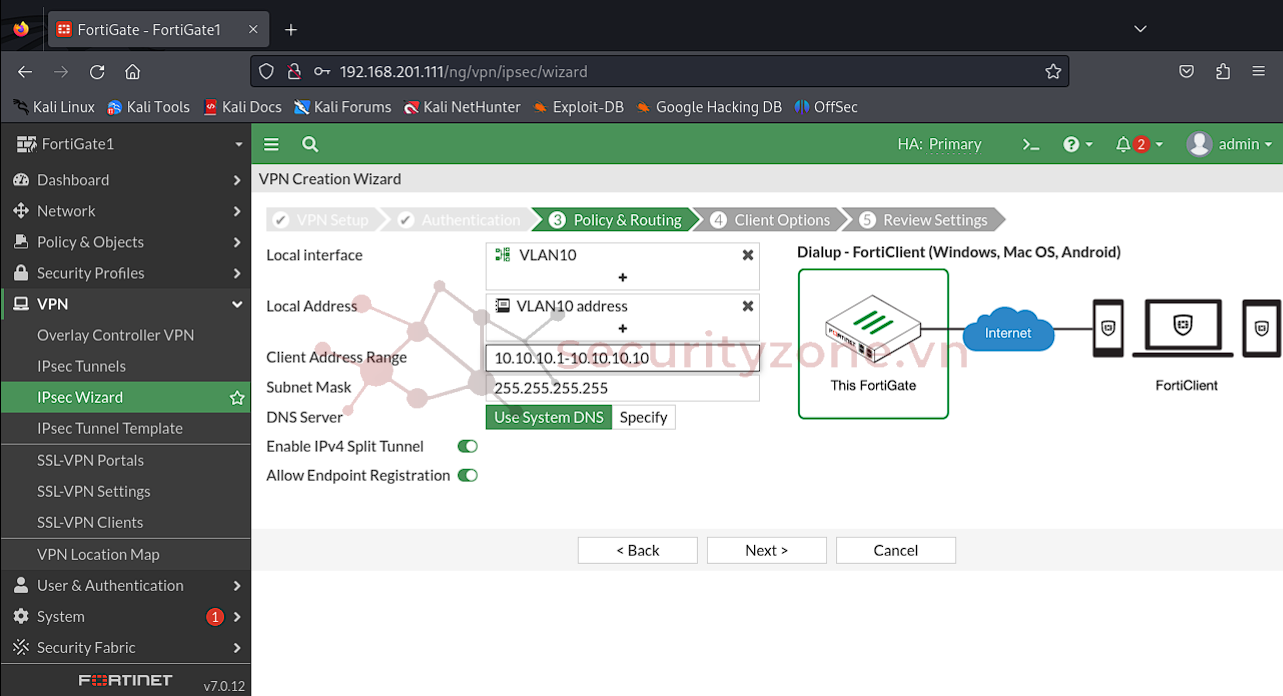Go to Authentication wizard step
1283x696 pixels.
point(461,220)
